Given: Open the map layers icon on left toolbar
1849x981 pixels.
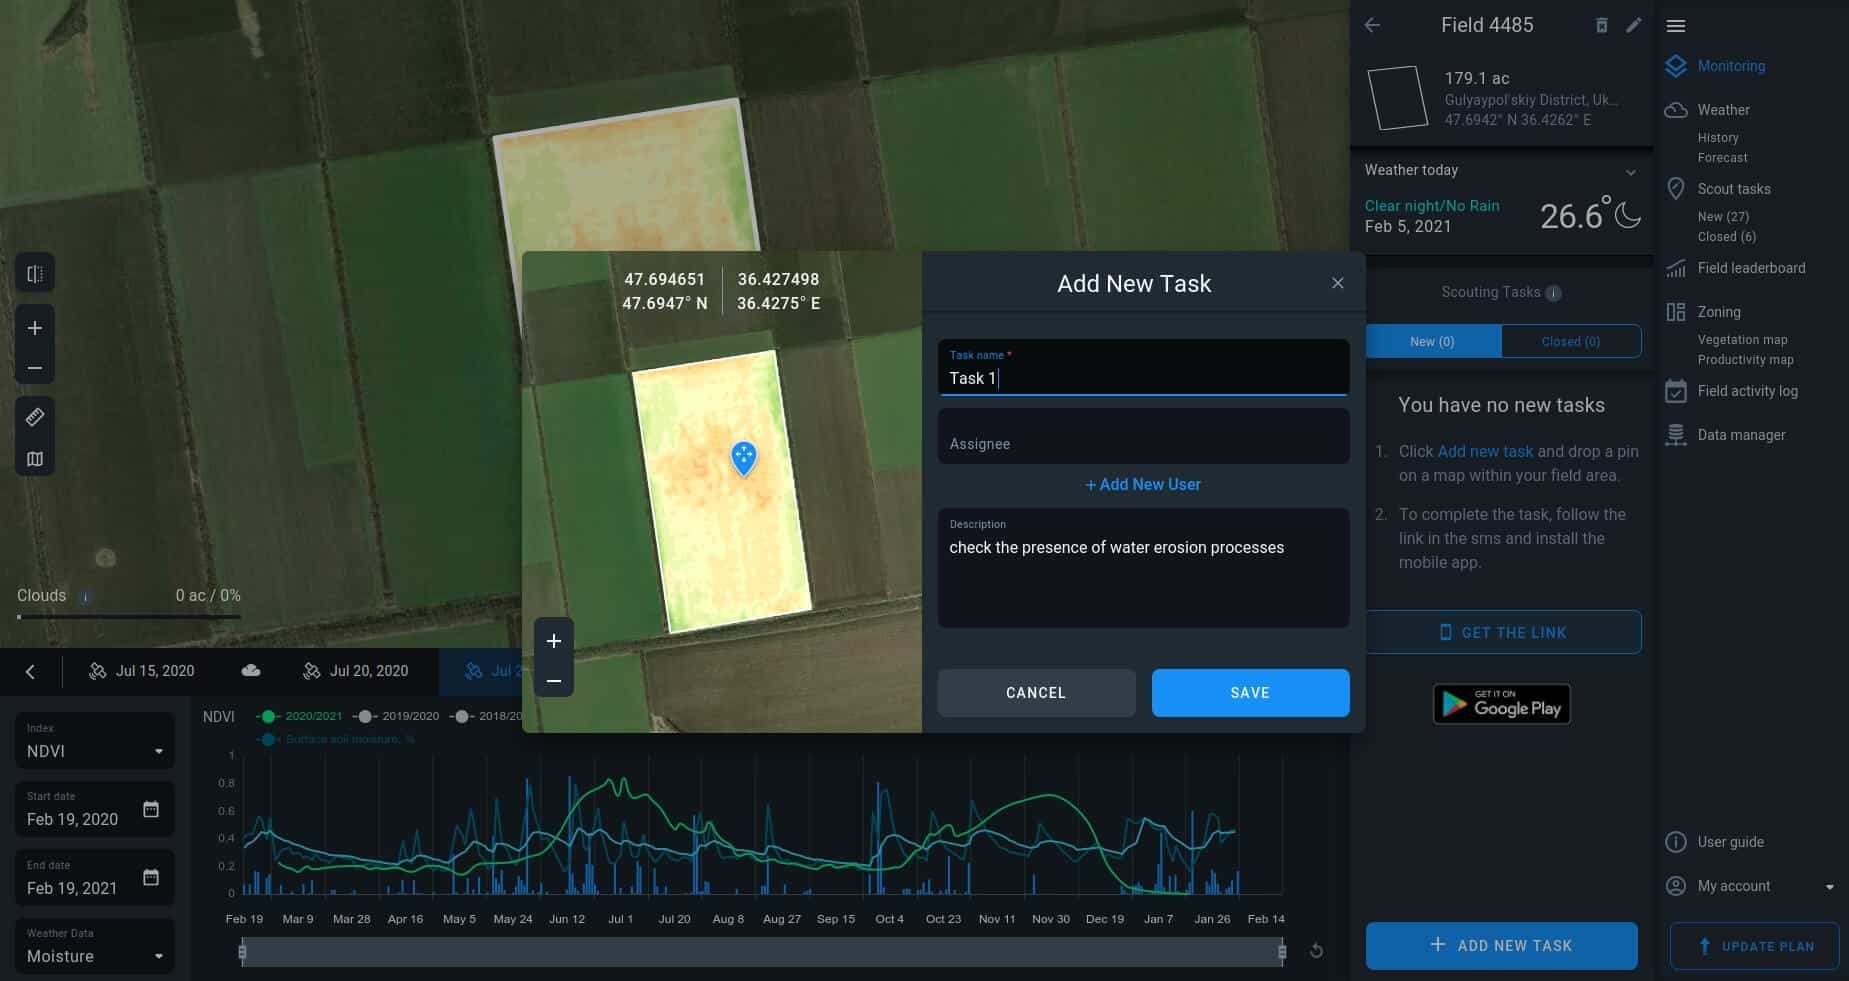Looking at the screenshot, I should point(35,459).
